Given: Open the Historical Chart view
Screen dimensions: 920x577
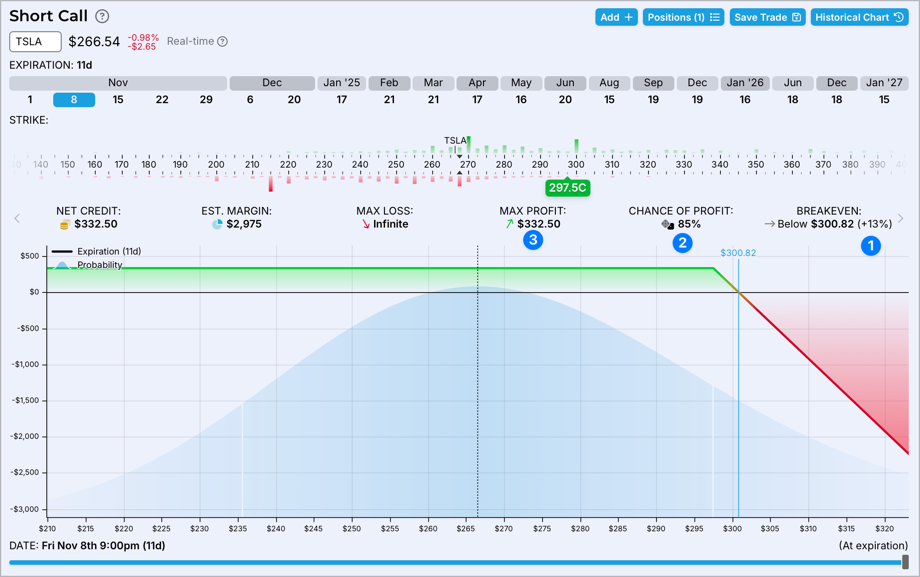Looking at the screenshot, I should 860,17.
